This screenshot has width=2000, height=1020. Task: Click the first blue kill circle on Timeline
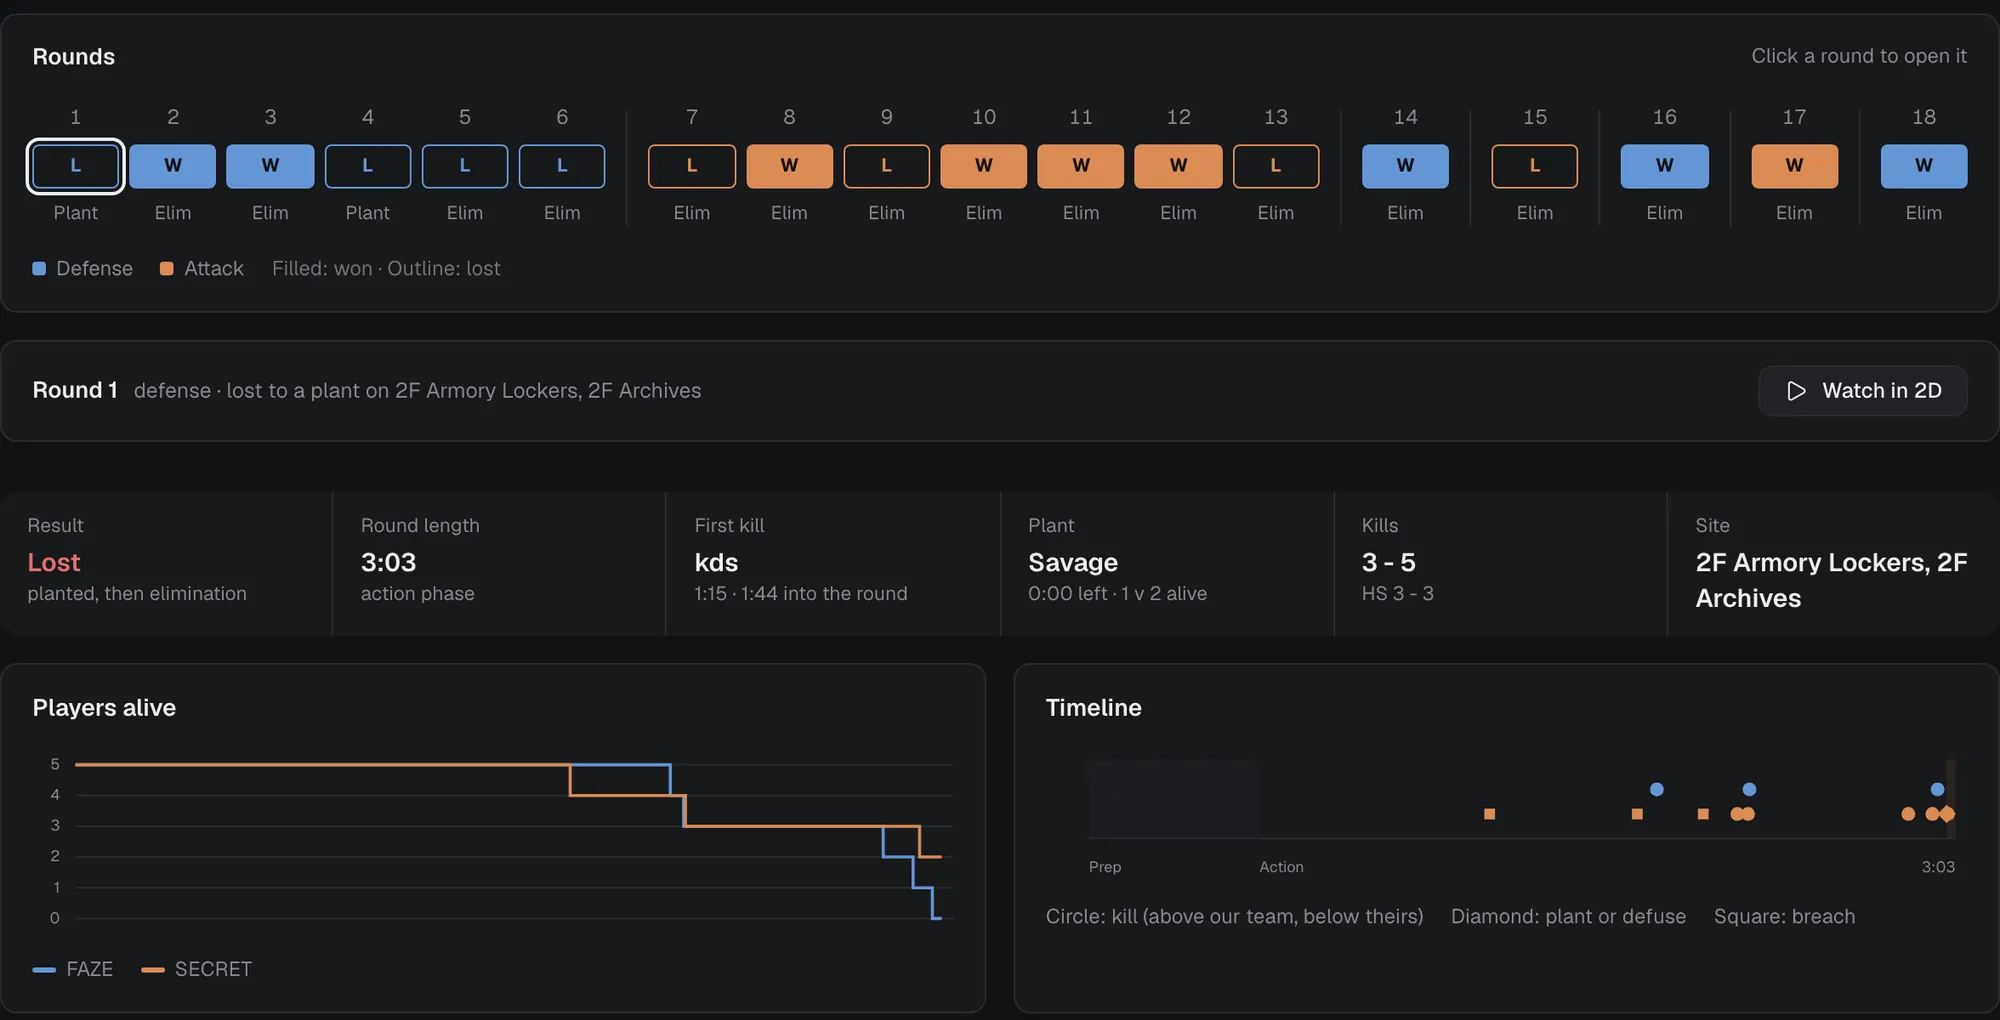(x=1657, y=789)
